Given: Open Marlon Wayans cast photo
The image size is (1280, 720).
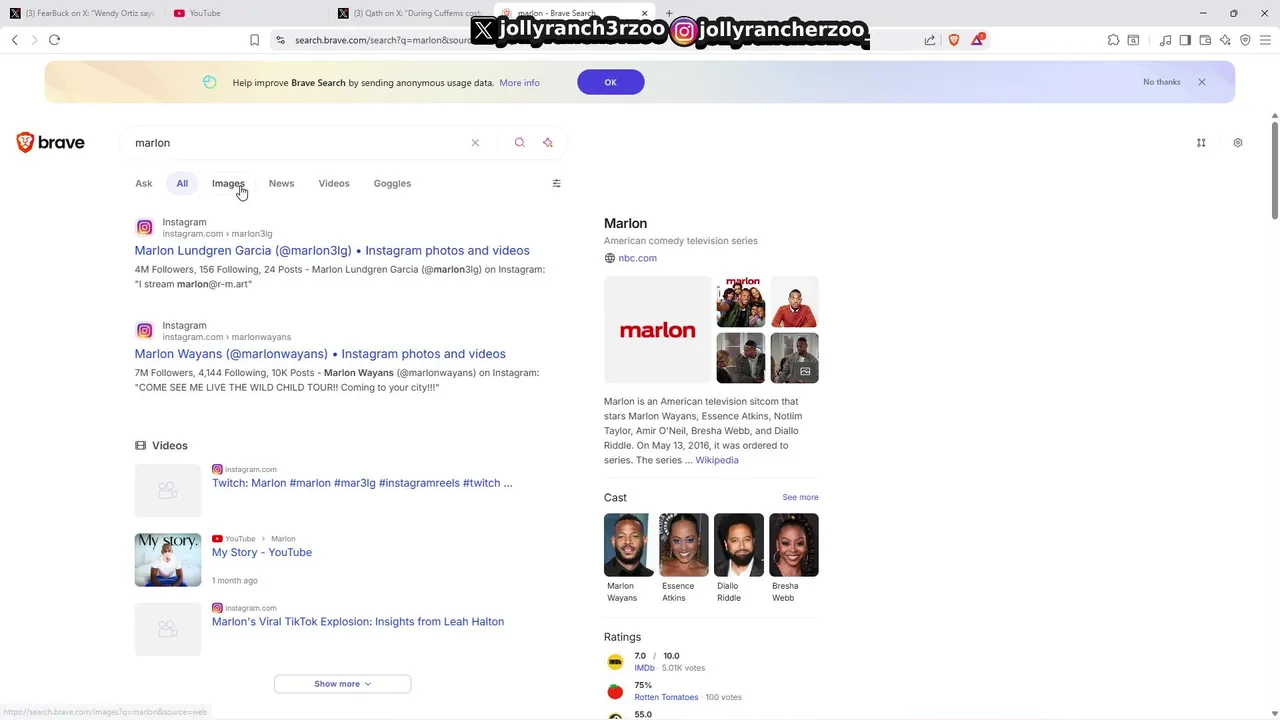Looking at the screenshot, I should [629, 545].
